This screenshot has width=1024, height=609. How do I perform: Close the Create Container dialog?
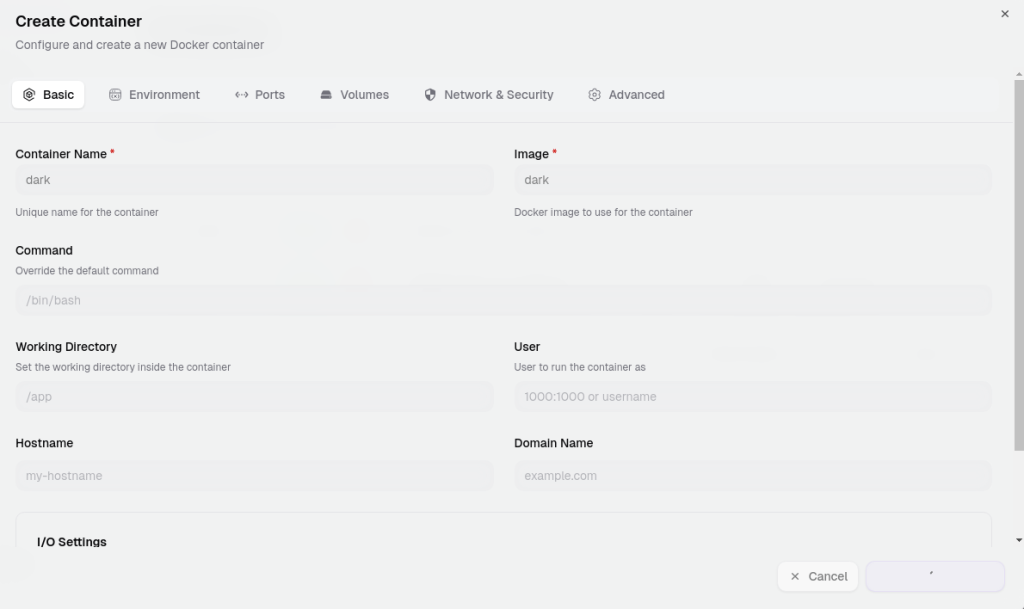tap(1004, 14)
